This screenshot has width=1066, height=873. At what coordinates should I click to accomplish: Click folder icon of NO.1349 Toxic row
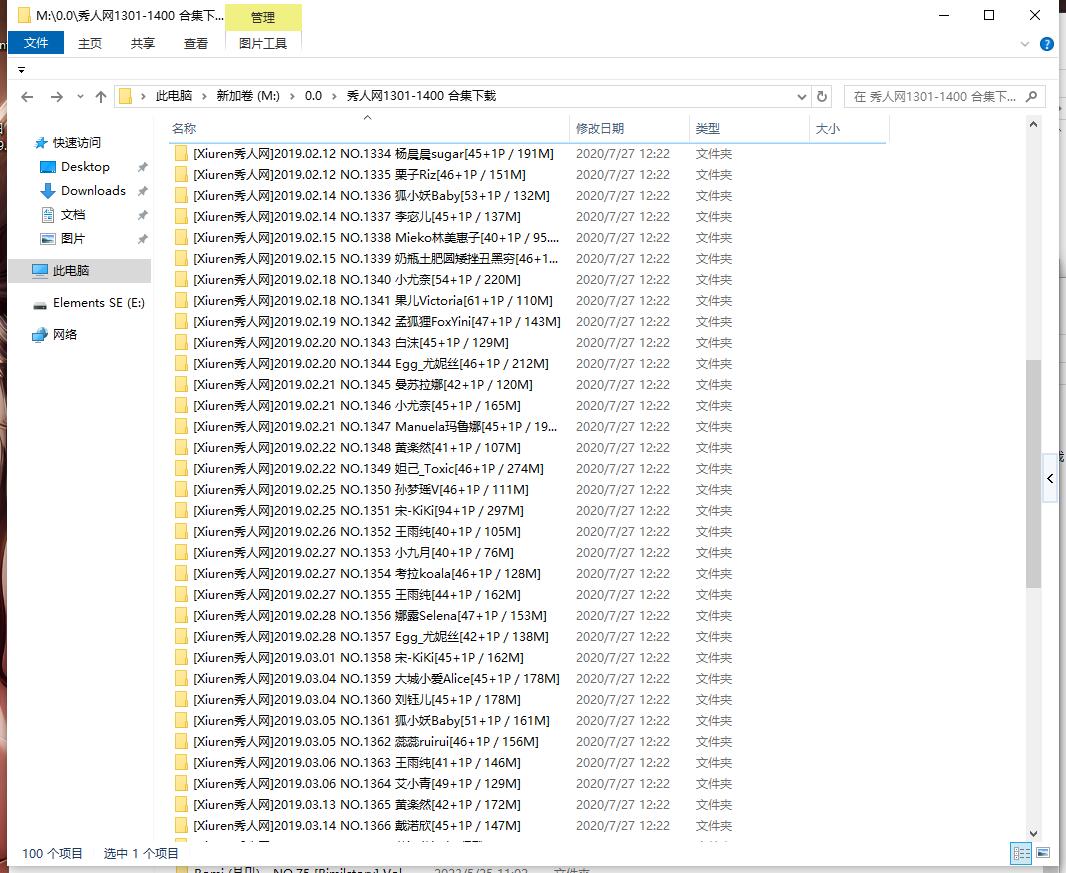(x=182, y=468)
